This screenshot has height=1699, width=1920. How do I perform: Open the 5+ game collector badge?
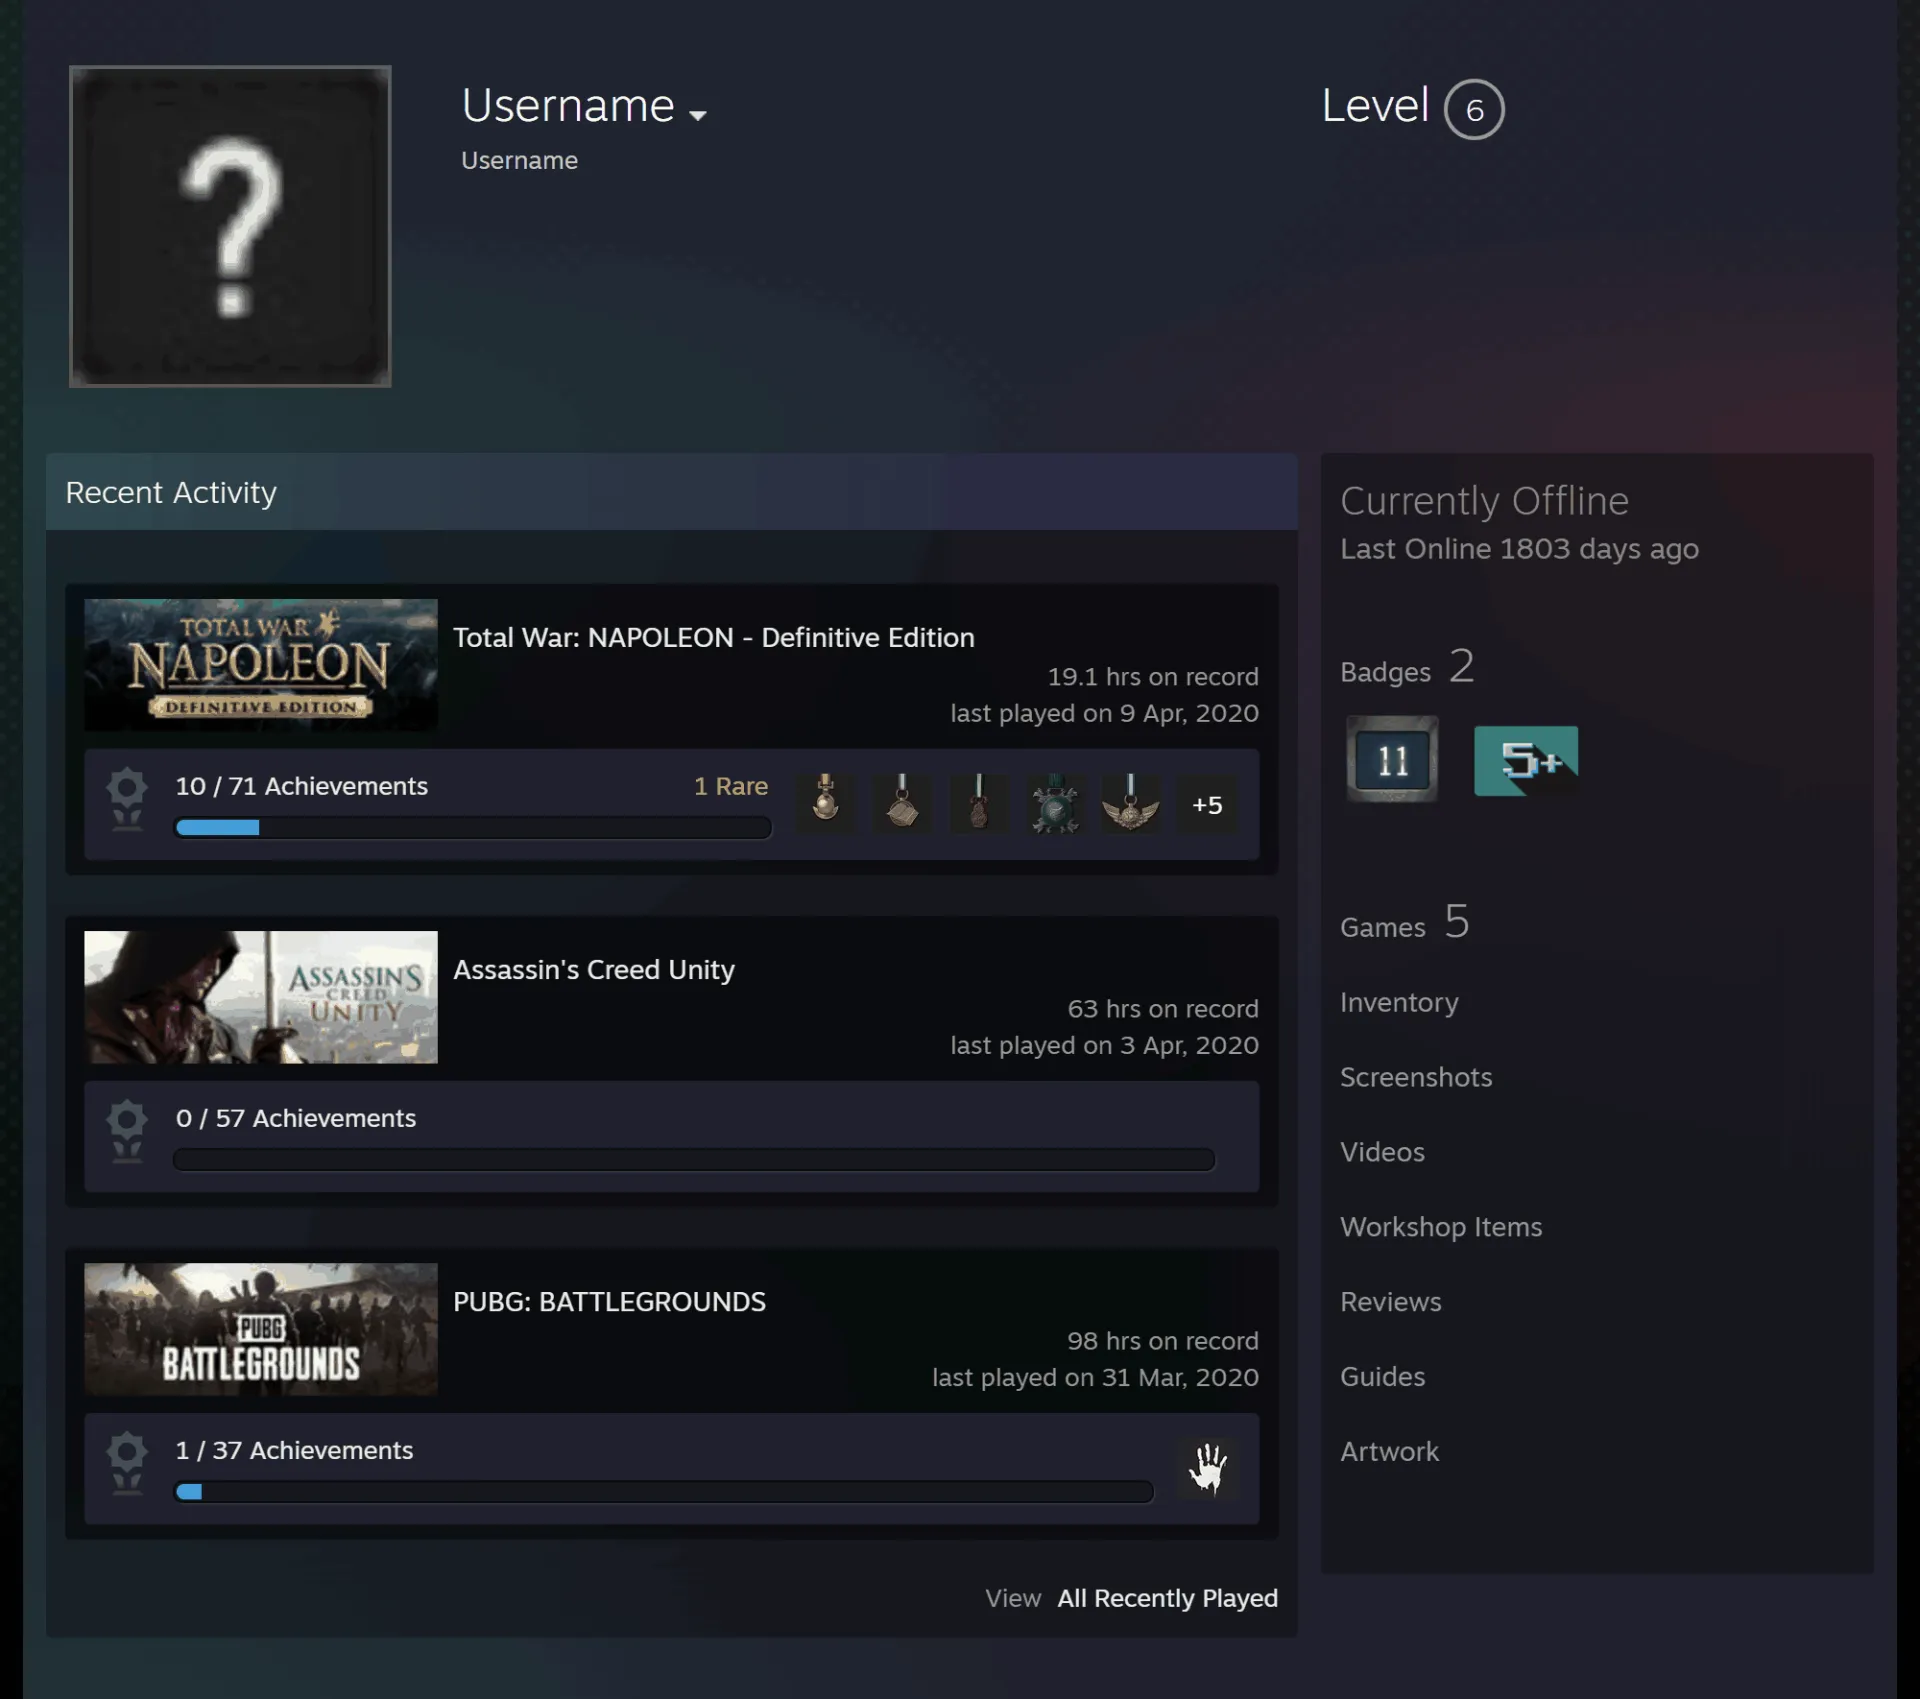click(x=1526, y=760)
